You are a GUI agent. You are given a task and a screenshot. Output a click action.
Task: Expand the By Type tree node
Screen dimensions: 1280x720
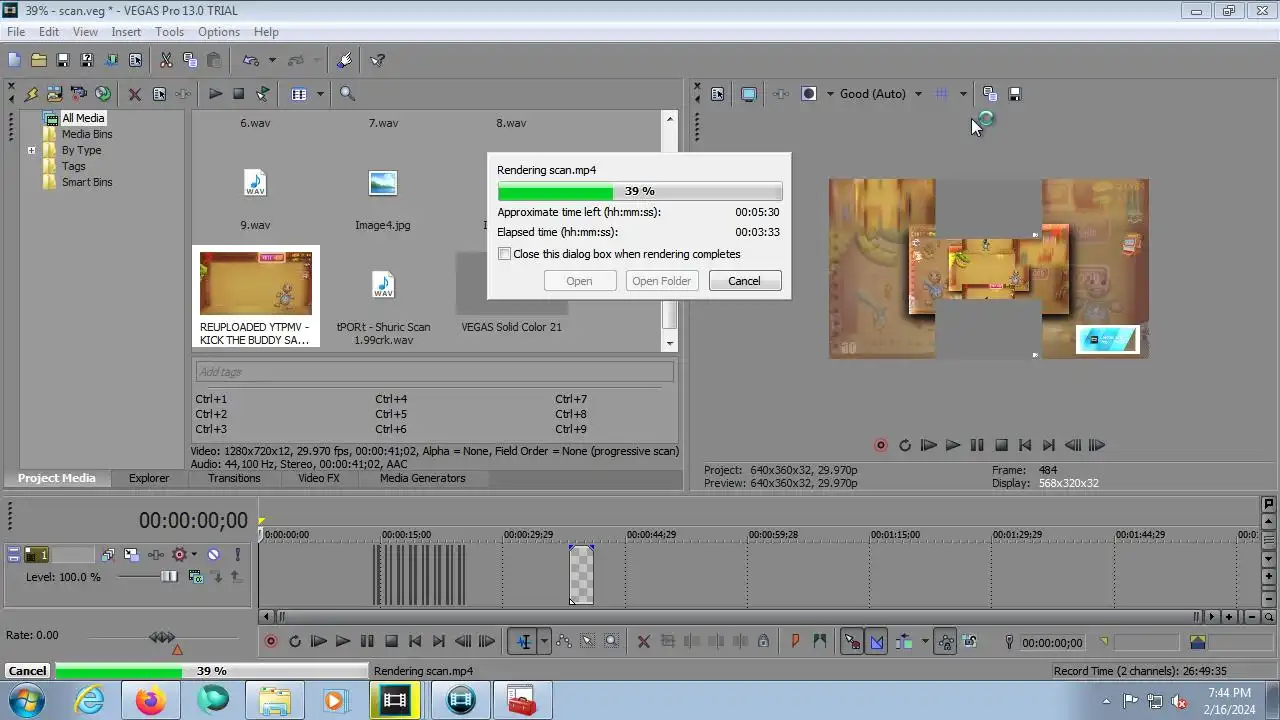(x=31, y=151)
